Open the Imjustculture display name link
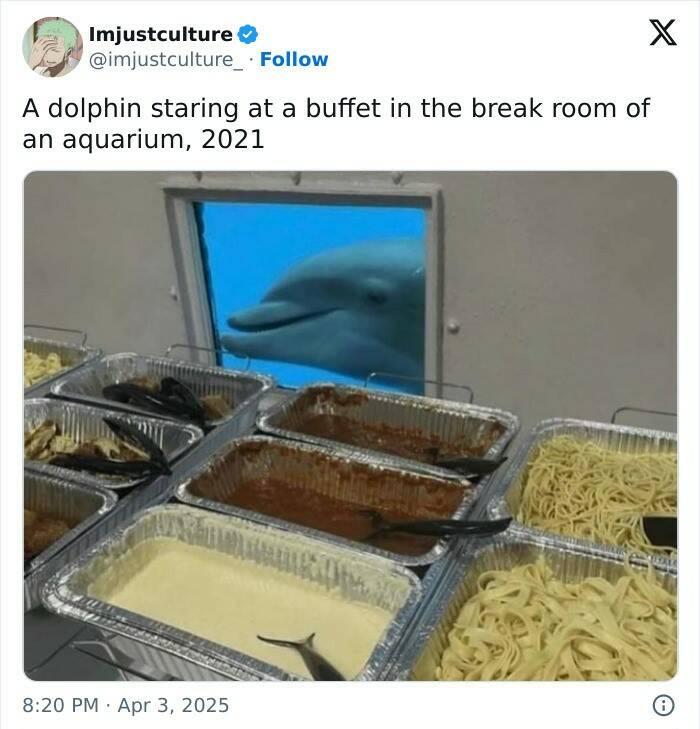 coord(161,34)
